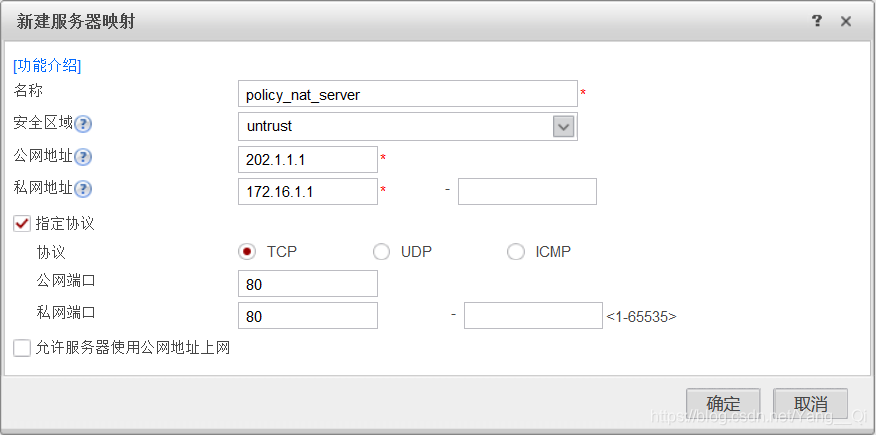The image size is (876, 435).
Task: Click the 私网端口 field with 80
Action: click(x=308, y=316)
